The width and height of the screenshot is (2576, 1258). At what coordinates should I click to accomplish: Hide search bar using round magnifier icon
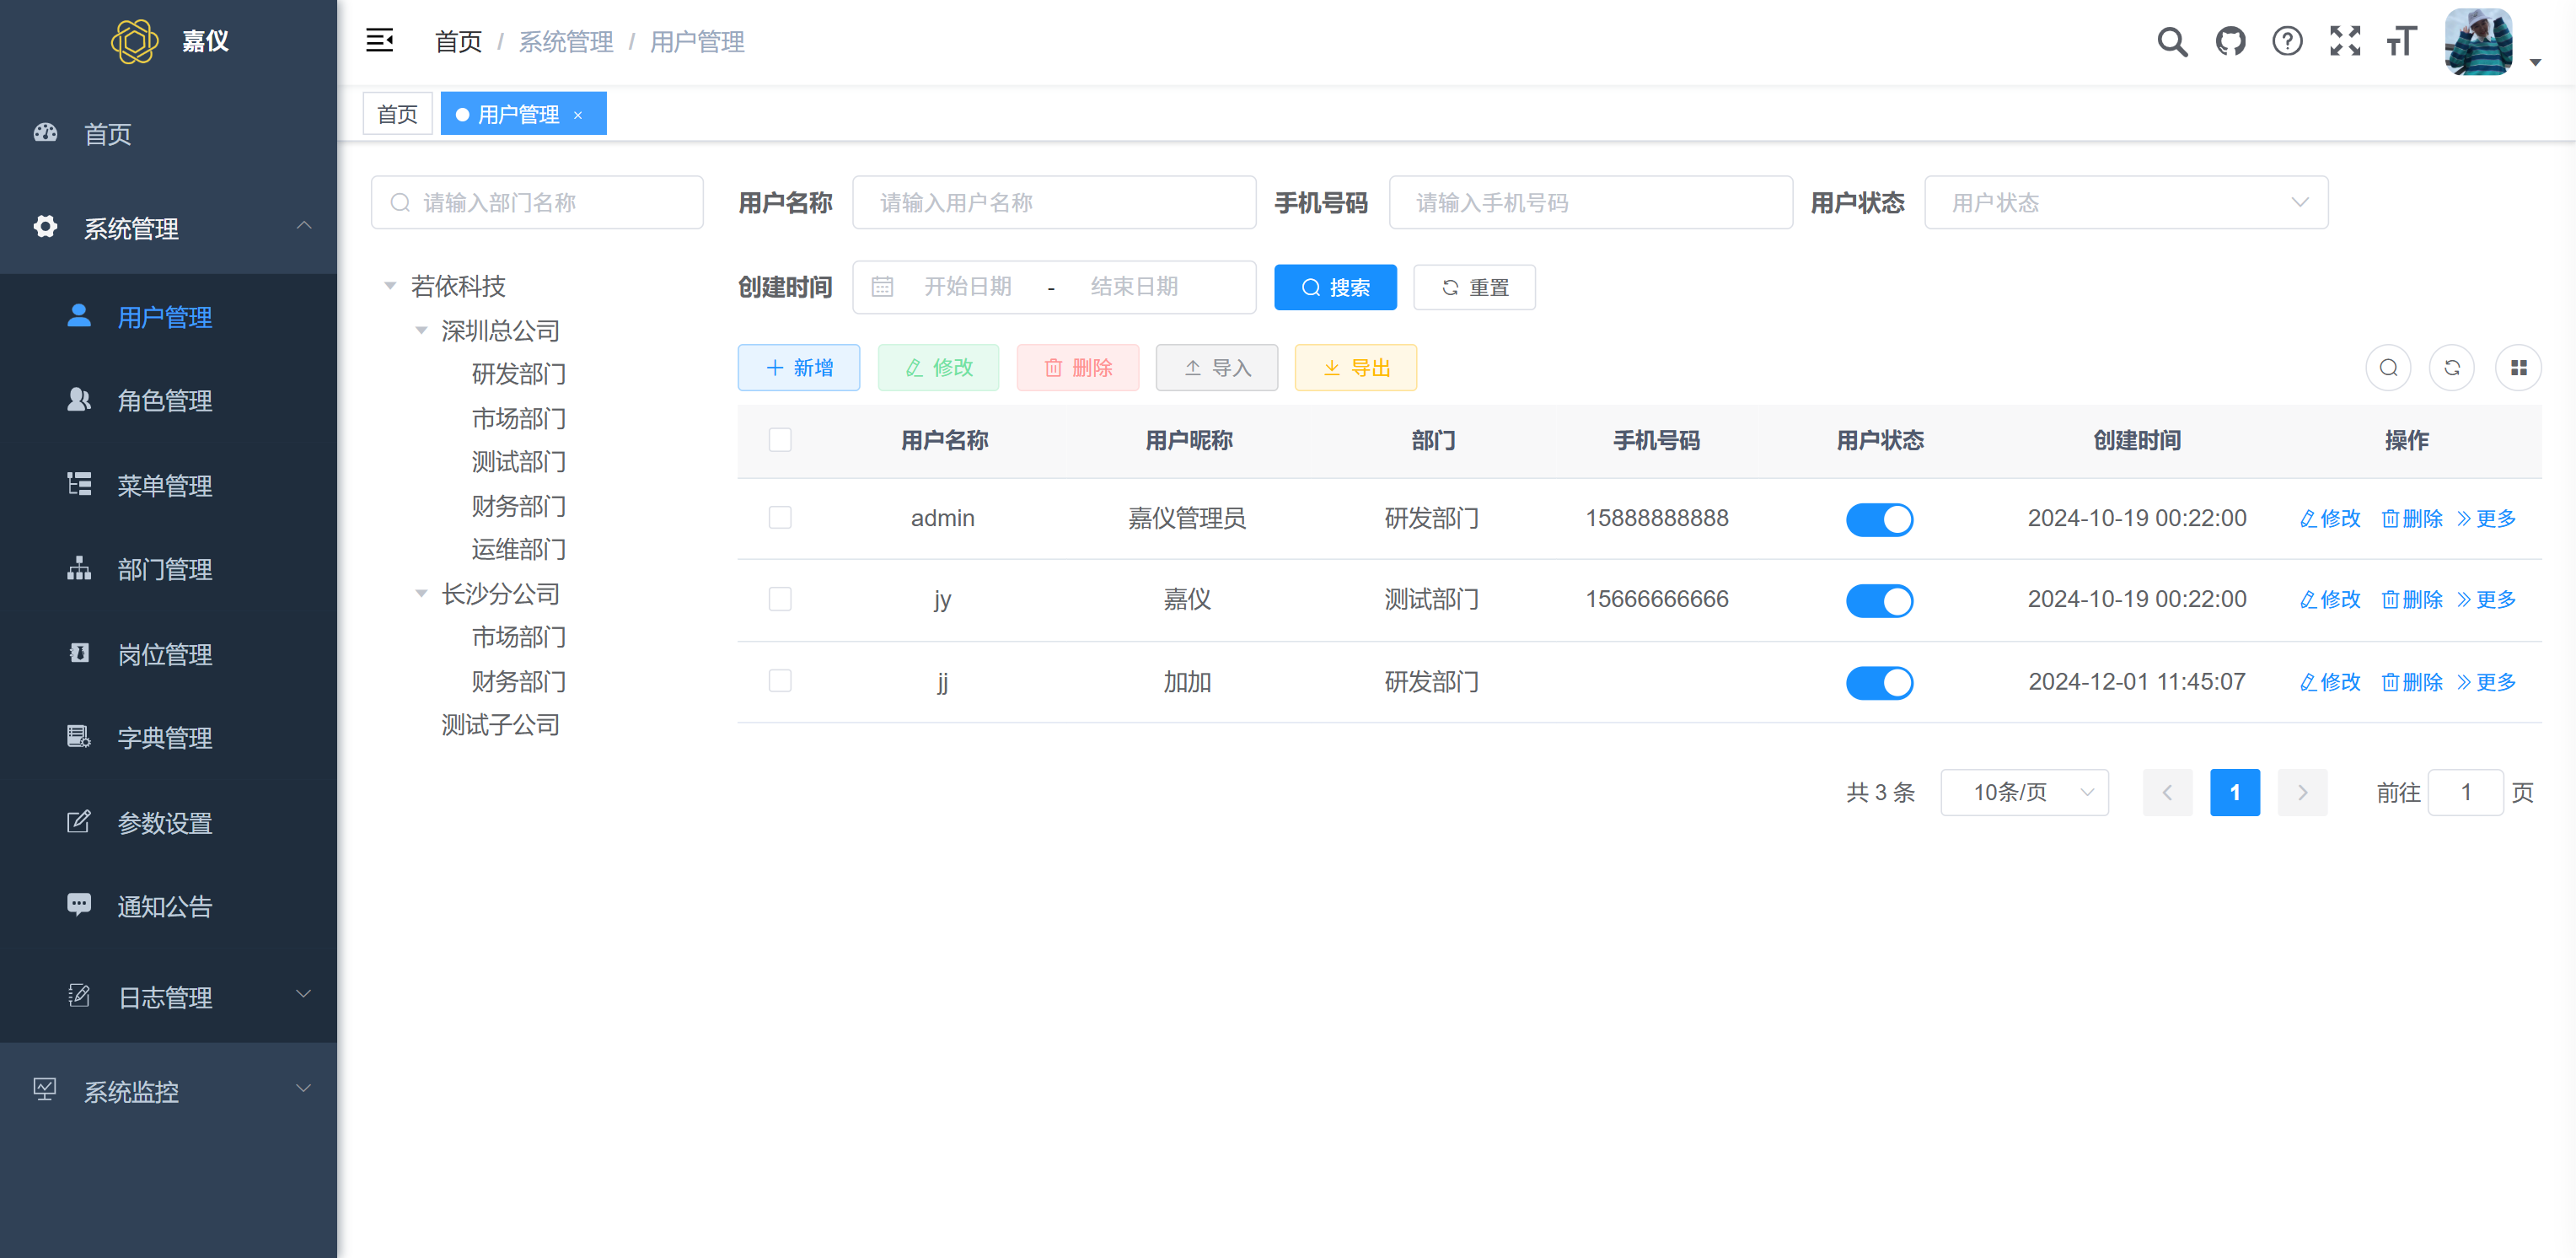pos(2387,368)
